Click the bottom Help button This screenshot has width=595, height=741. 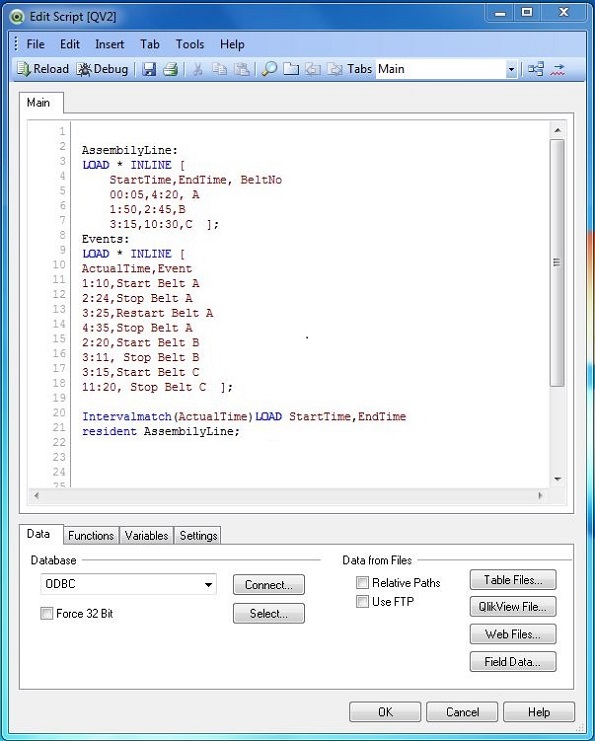click(539, 712)
